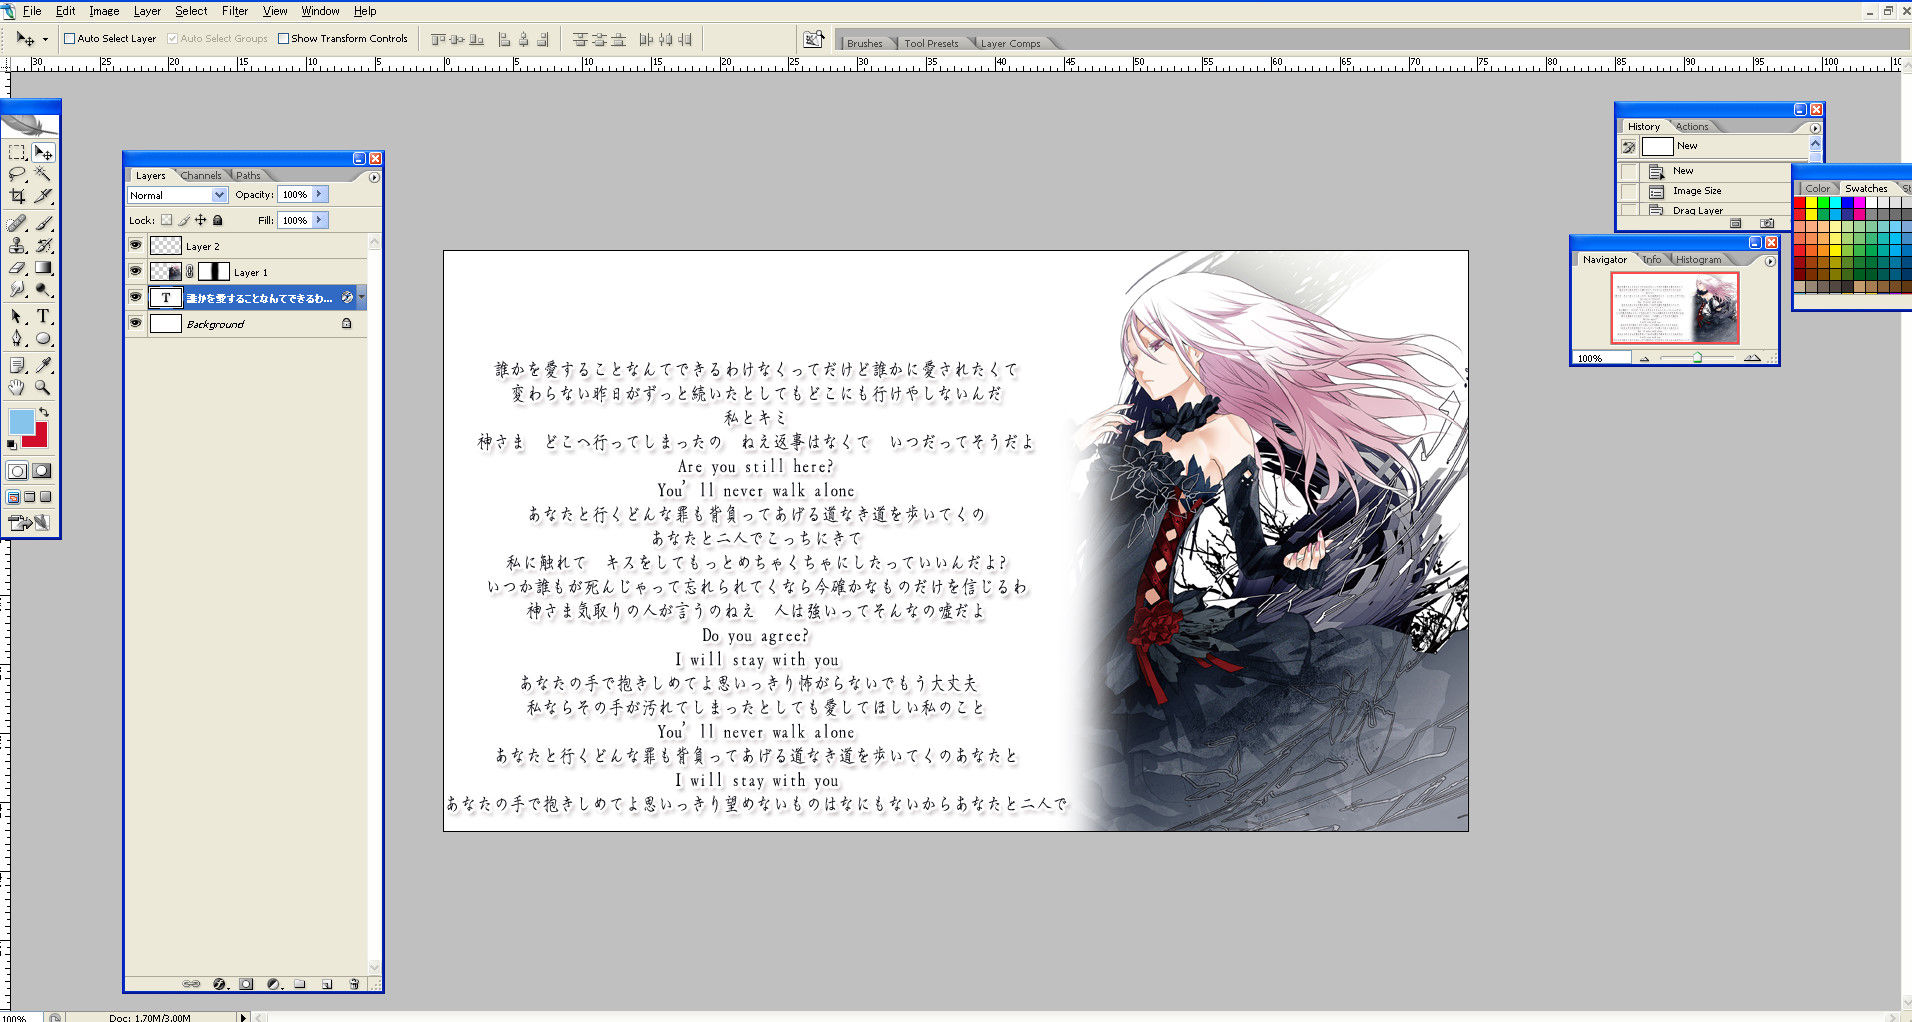Expand layer effects arrow on text layer
1912x1022 pixels.
pos(361,297)
